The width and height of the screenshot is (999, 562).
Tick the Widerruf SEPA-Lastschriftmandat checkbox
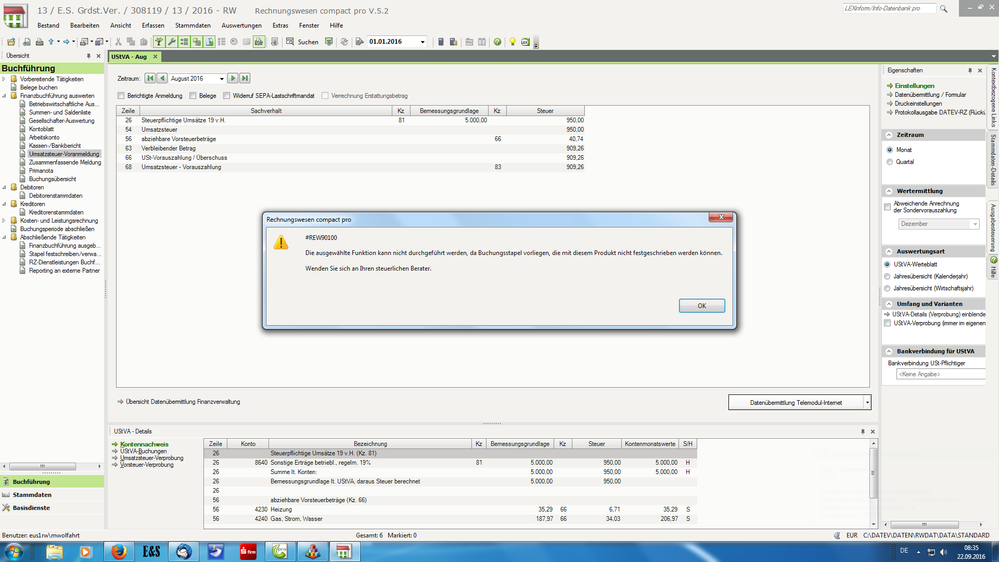(x=223, y=96)
